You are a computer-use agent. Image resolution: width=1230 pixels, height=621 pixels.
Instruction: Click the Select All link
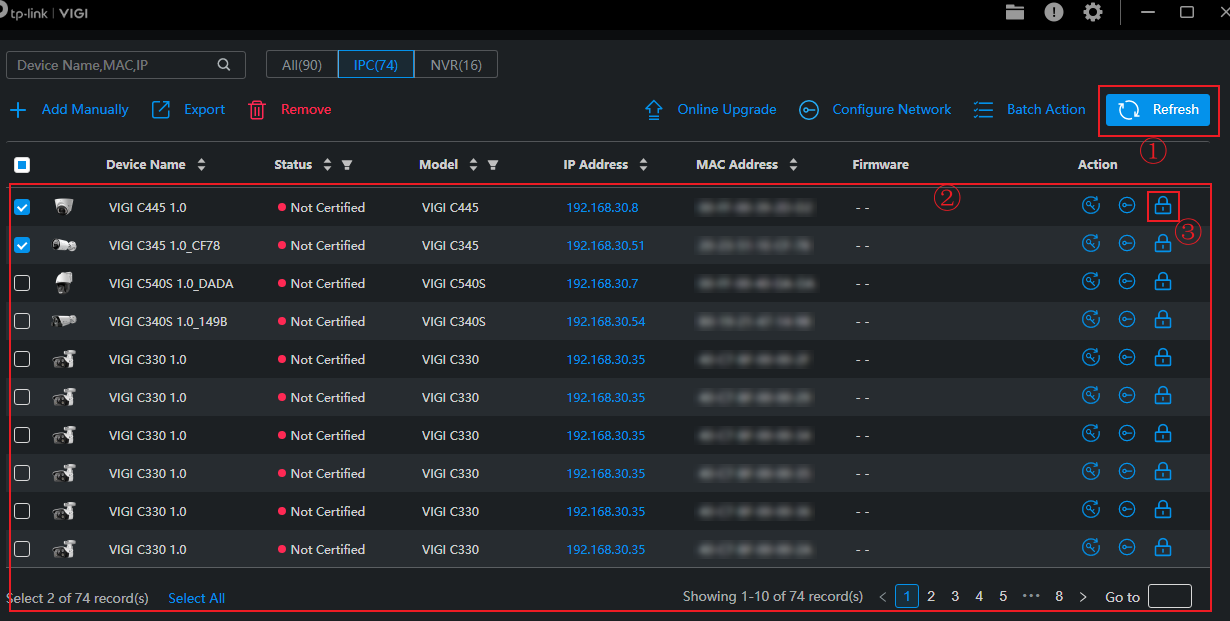coord(196,598)
